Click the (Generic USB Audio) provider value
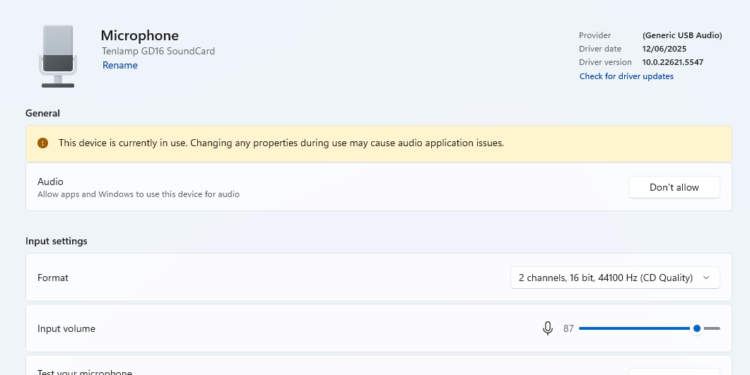Image resolution: width=750 pixels, height=375 pixels. pyautogui.click(x=682, y=35)
